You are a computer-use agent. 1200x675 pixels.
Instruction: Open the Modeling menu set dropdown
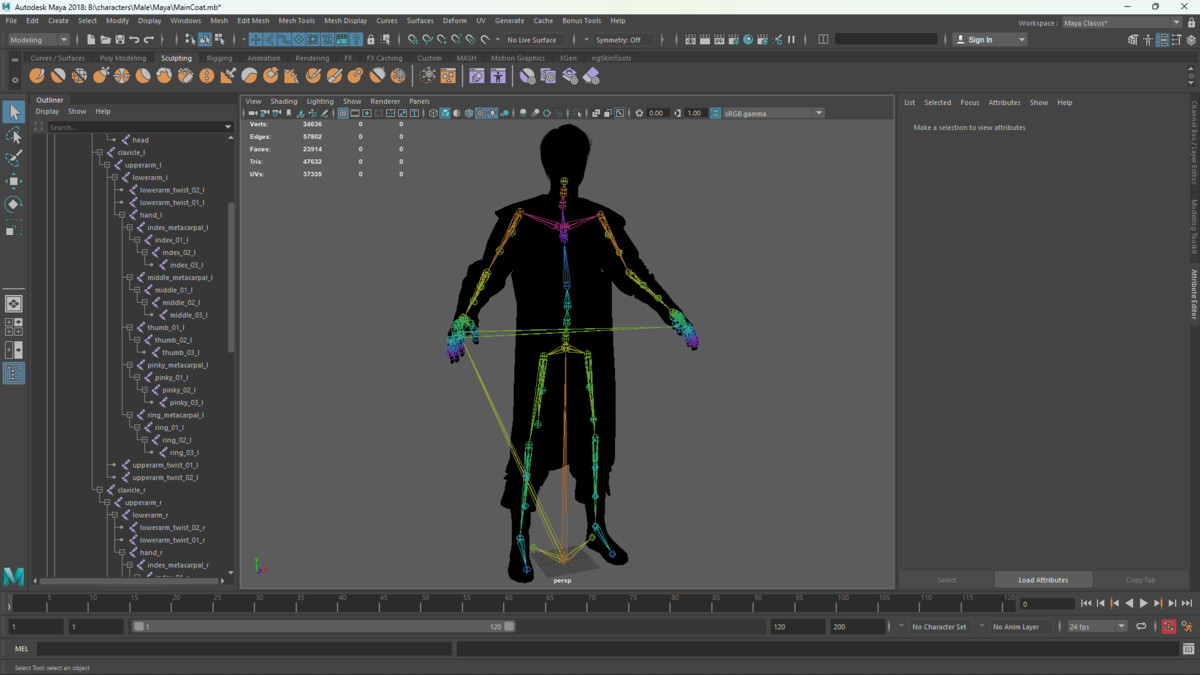[x=38, y=40]
